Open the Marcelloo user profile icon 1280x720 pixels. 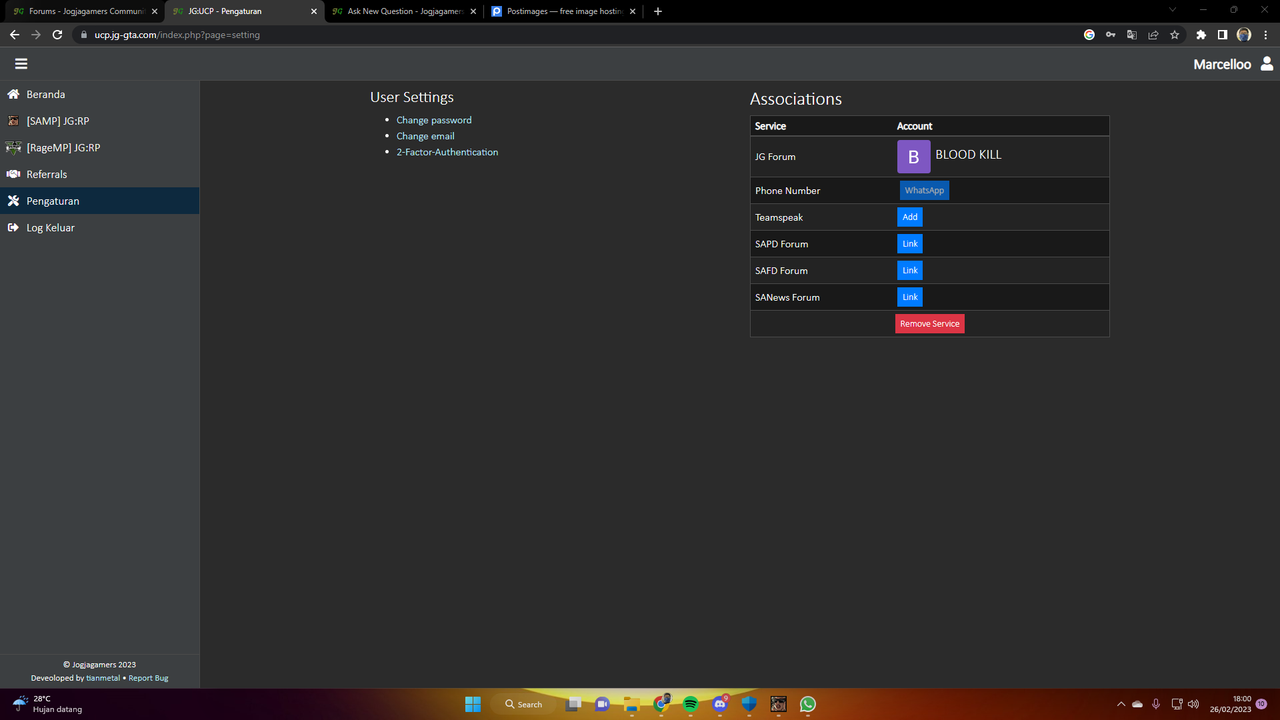[1267, 63]
